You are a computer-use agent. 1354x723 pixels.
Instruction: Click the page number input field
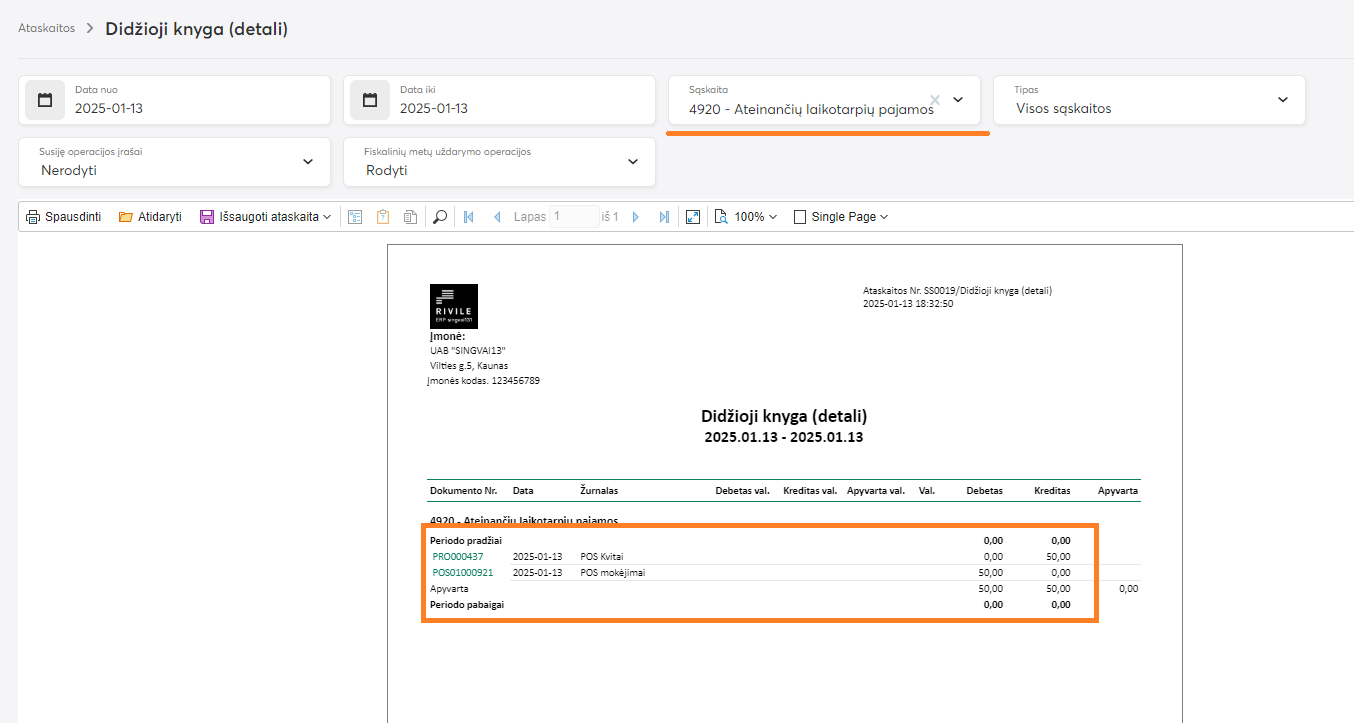[574, 217]
